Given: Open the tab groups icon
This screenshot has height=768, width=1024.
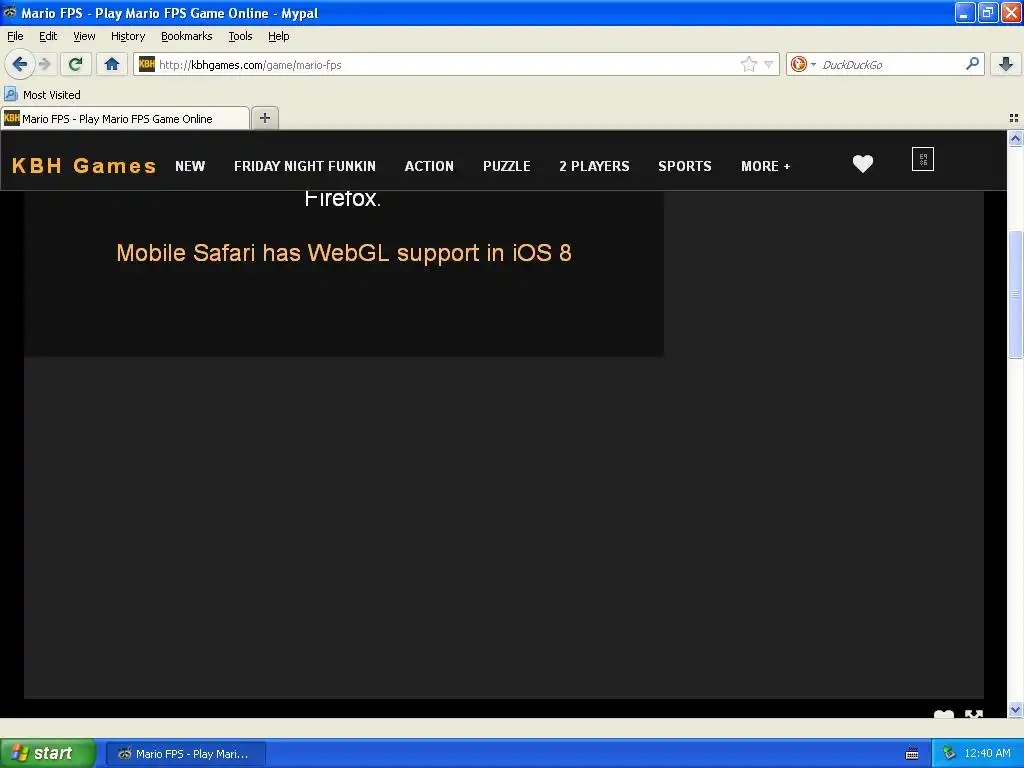Looking at the screenshot, I should (1014, 118).
